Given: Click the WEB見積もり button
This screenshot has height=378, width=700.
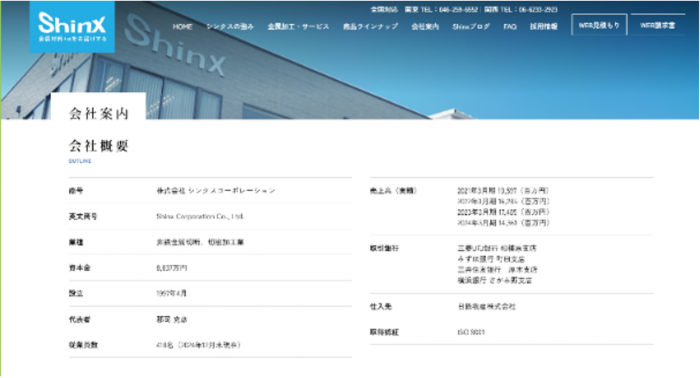Looking at the screenshot, I should (599, 25).
